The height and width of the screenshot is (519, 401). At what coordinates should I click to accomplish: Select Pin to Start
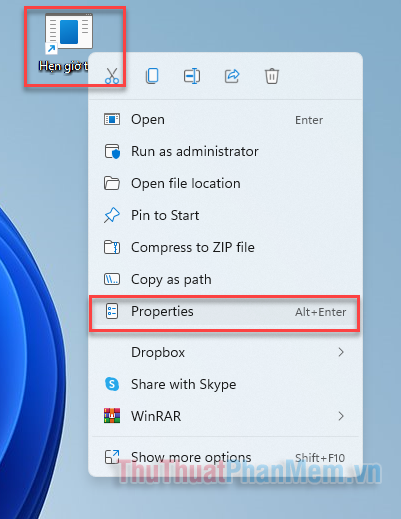225,215
